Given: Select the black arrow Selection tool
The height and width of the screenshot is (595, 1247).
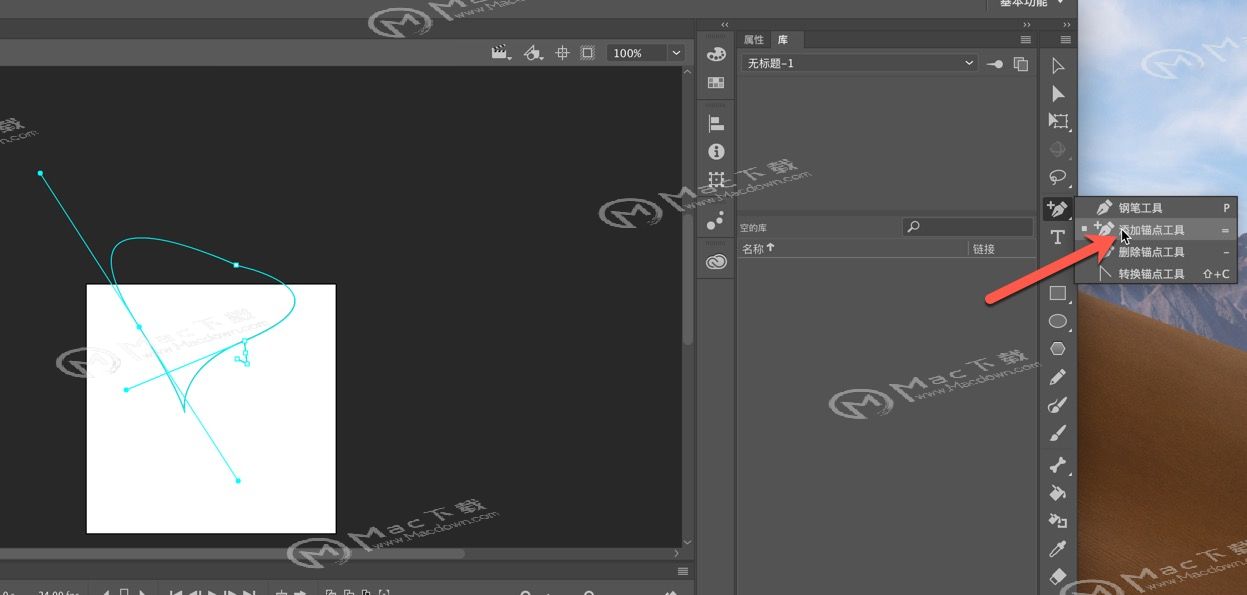Looking at the screenshot, I should [1057, 66].
